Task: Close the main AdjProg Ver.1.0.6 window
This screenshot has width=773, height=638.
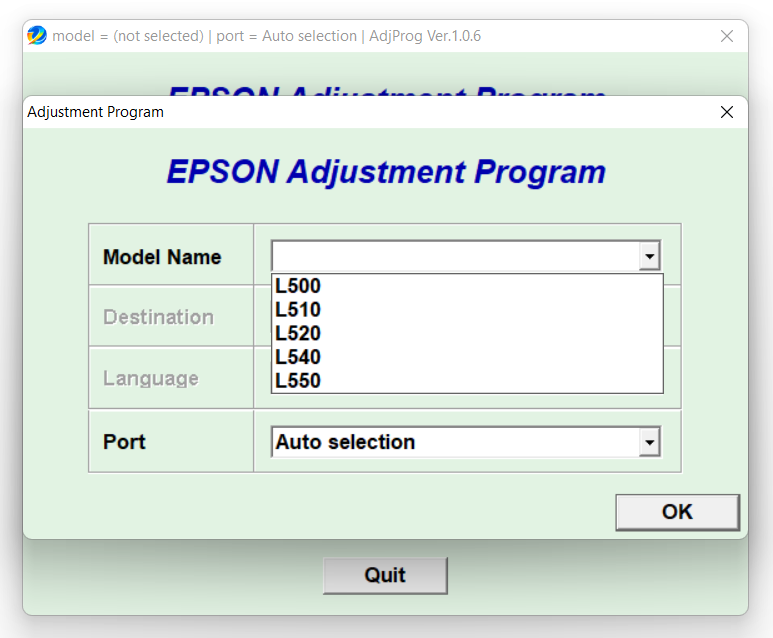Action: pyautogui.click(x=727, y=36)
